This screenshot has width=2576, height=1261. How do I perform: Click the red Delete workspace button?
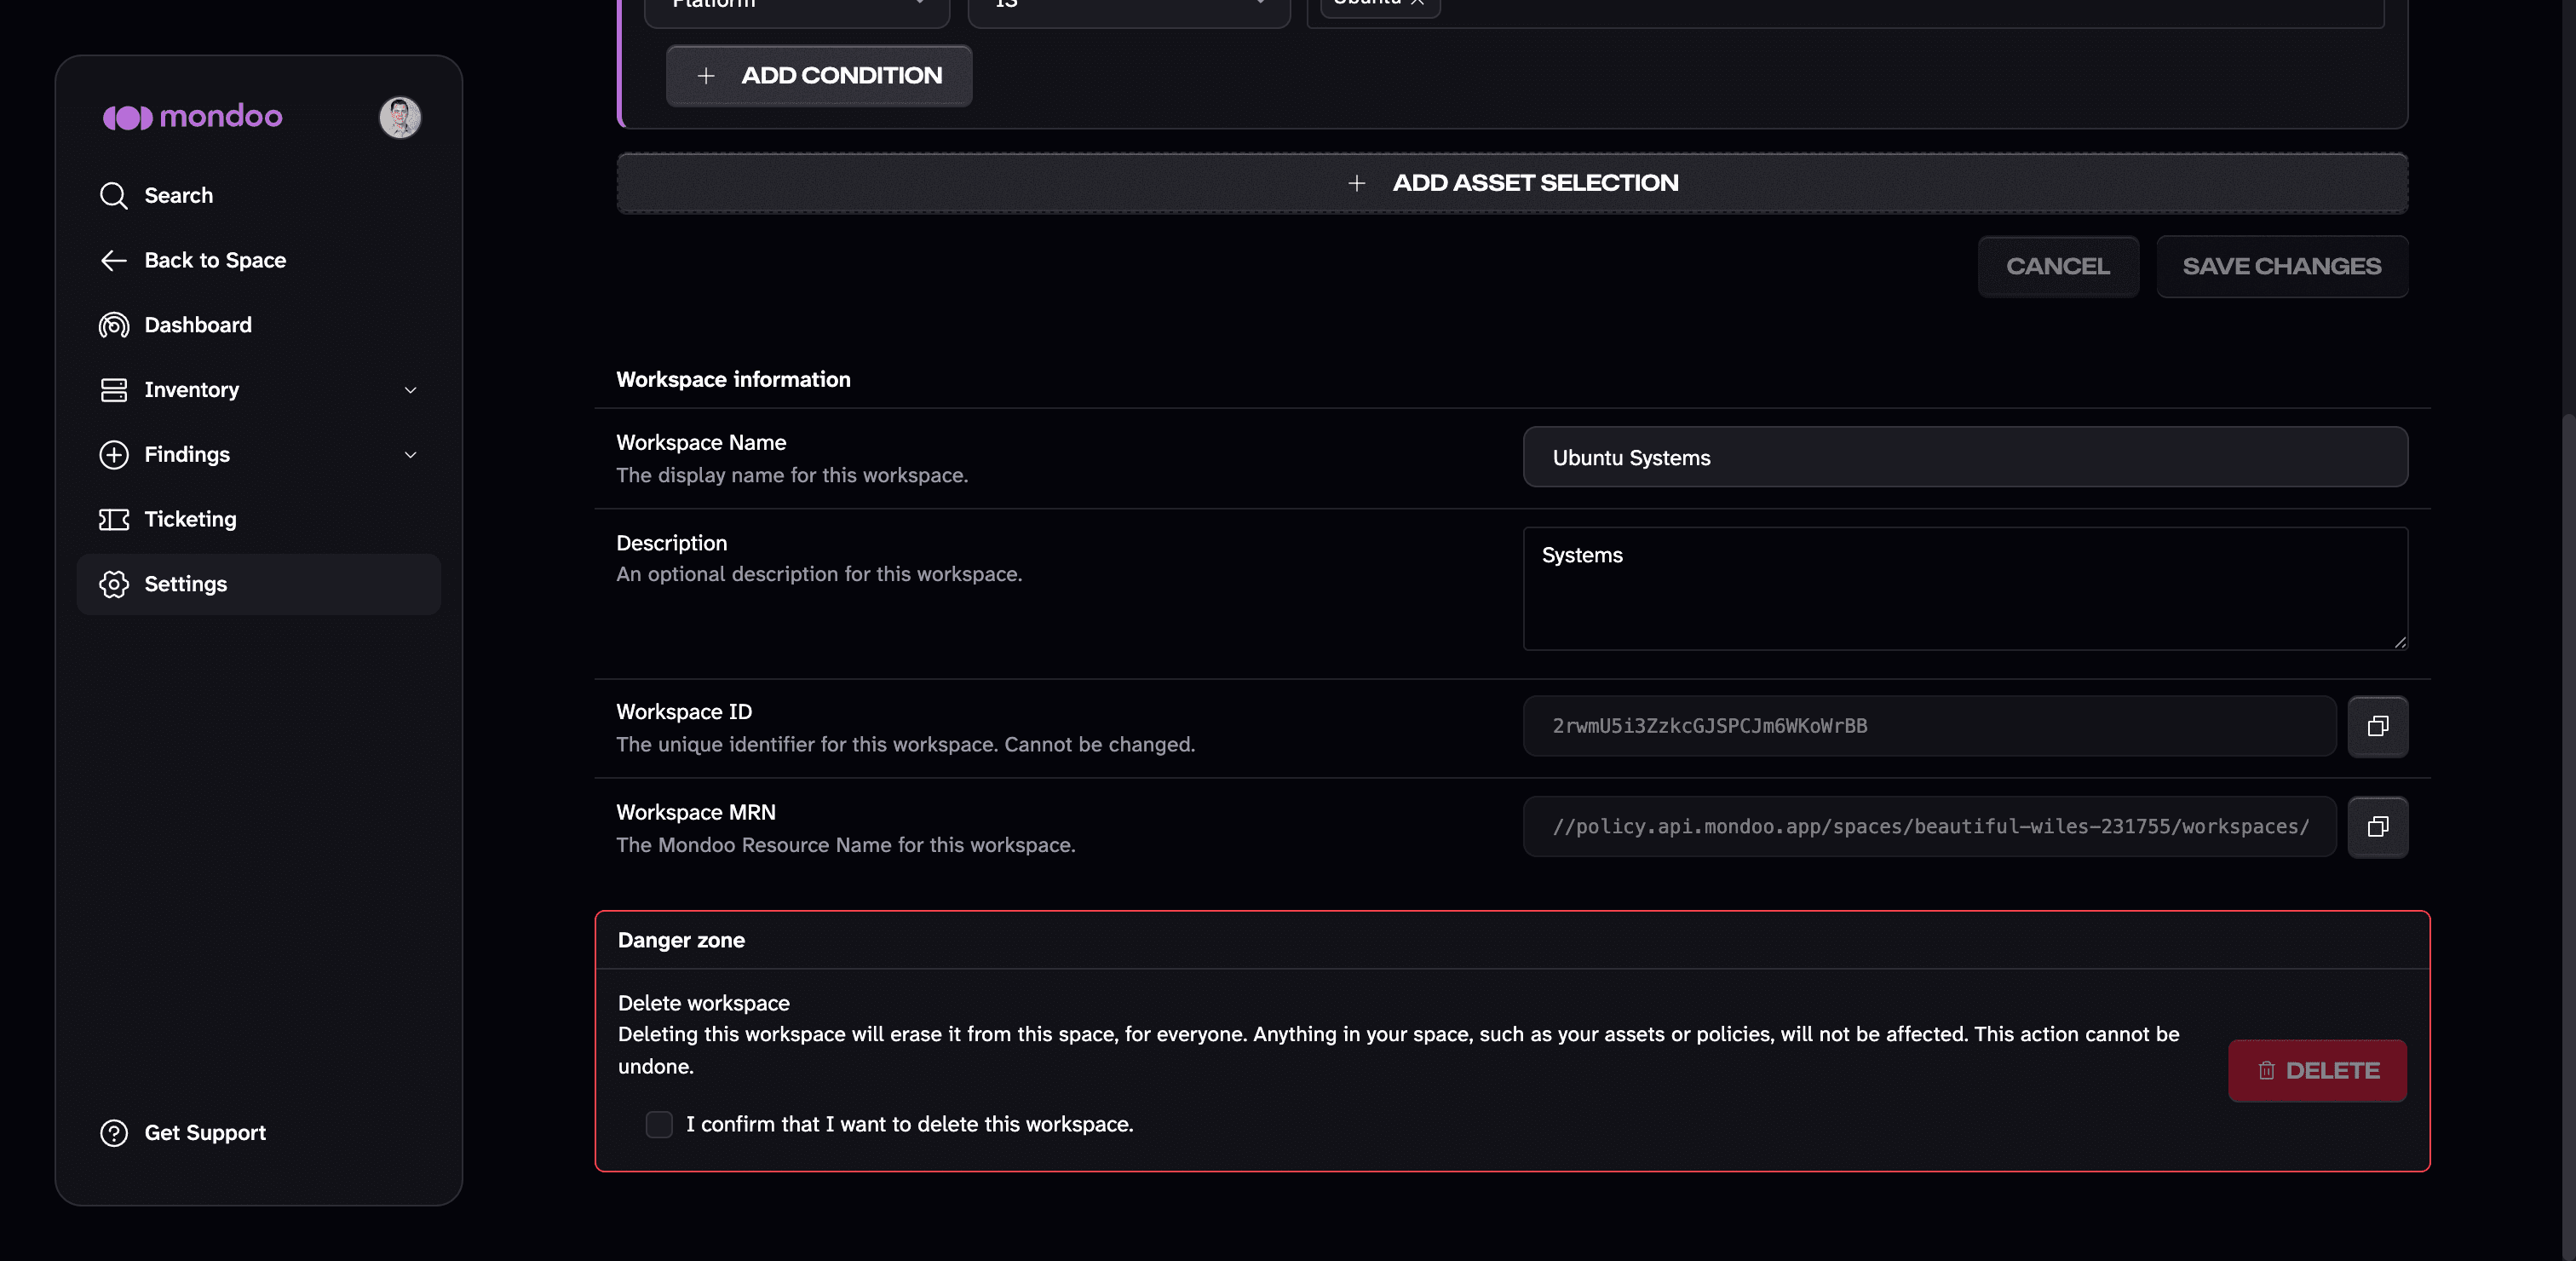coord(2317,1071)
